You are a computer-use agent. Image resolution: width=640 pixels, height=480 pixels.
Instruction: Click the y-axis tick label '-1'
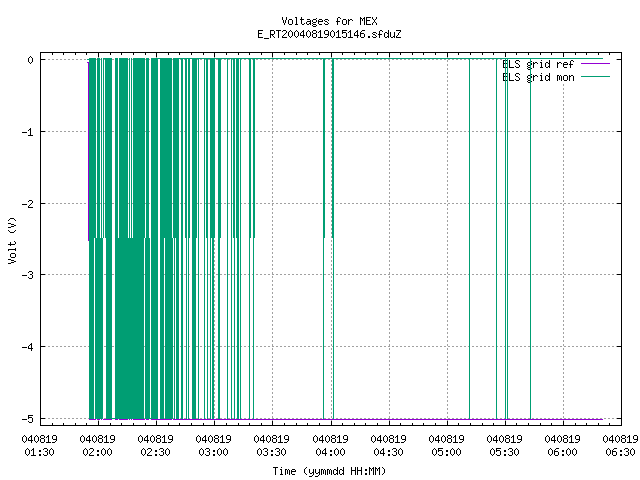28,132
